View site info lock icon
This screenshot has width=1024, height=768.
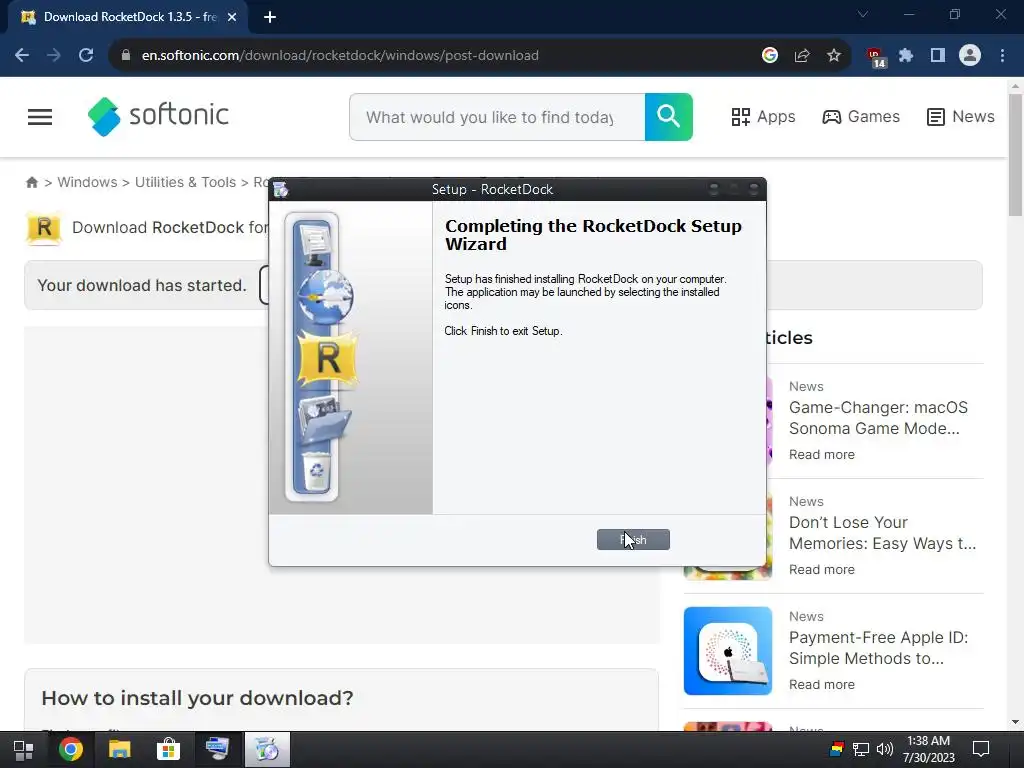pyautogui.click(x=125, y=56)
